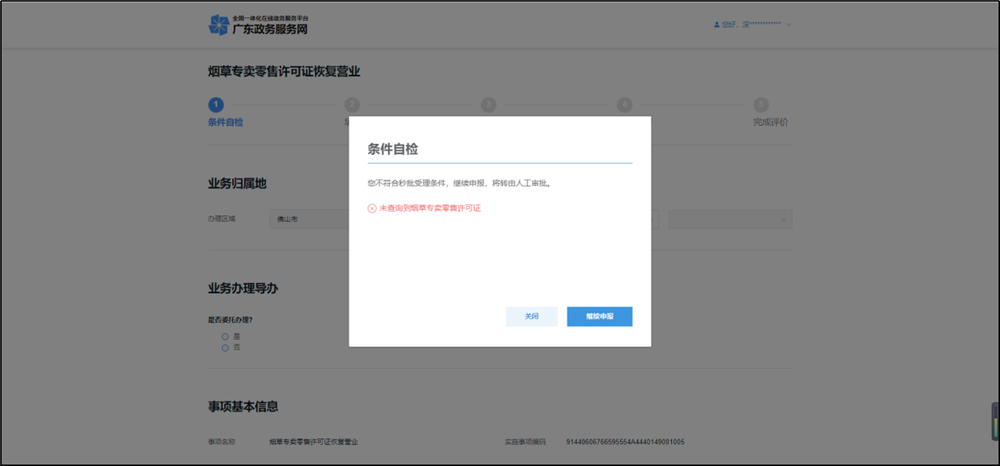The image size is (1000, 466).
Task: Click the 您好 user greeting text
Action: (751, 25)
